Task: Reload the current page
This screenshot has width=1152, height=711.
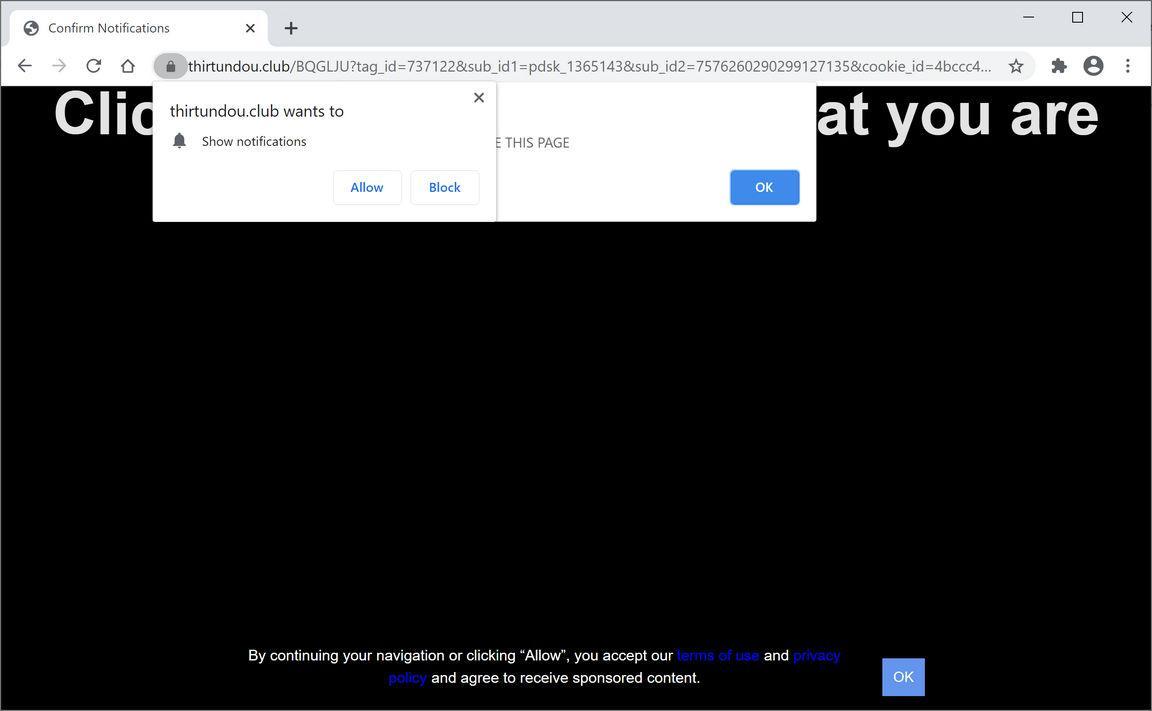Action: (x=93, y=66)
